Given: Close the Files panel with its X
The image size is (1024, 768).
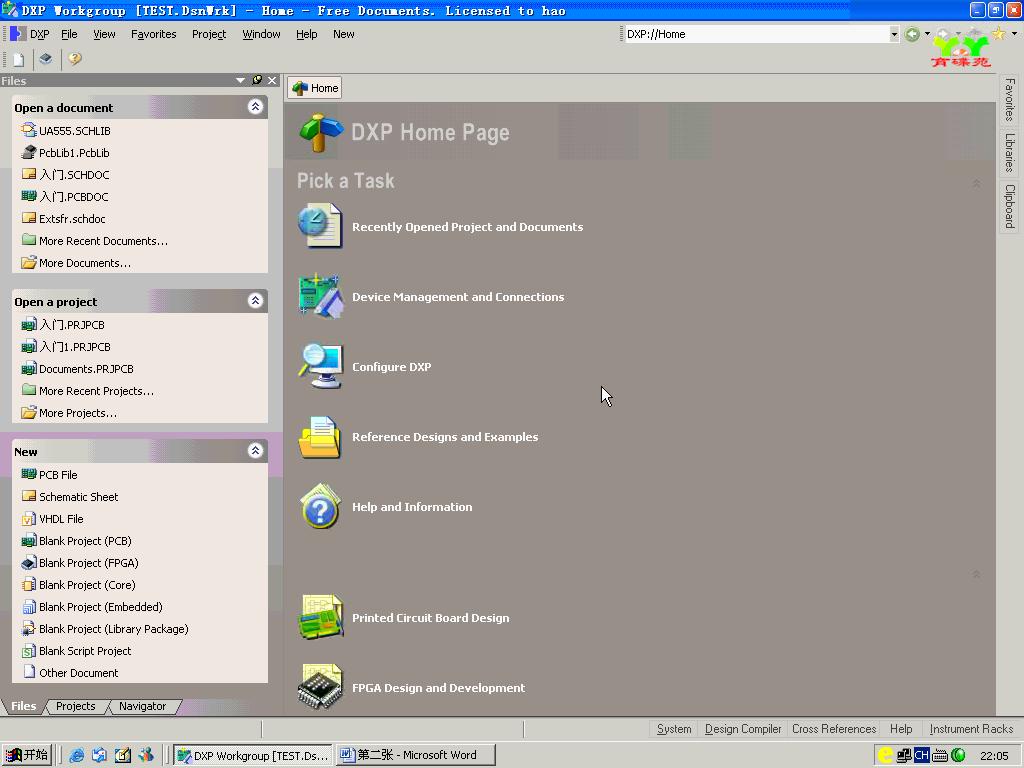Looking at the screenshot, I should click(272, 80).
